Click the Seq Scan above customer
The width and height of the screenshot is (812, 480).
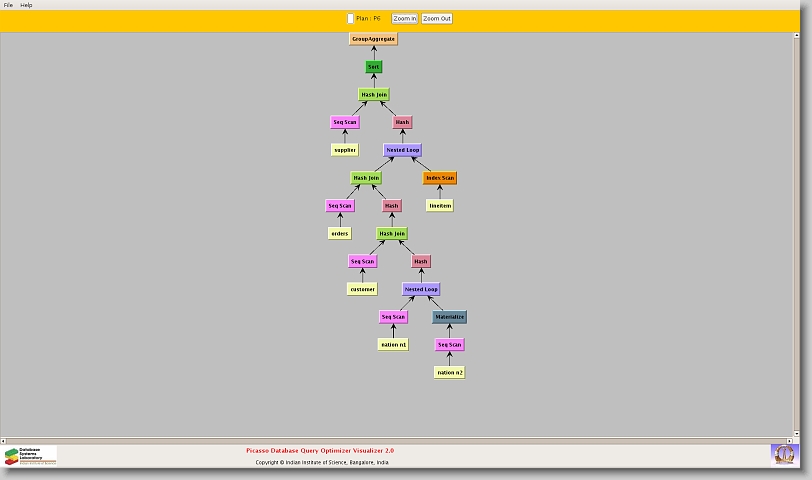[362, 261]
